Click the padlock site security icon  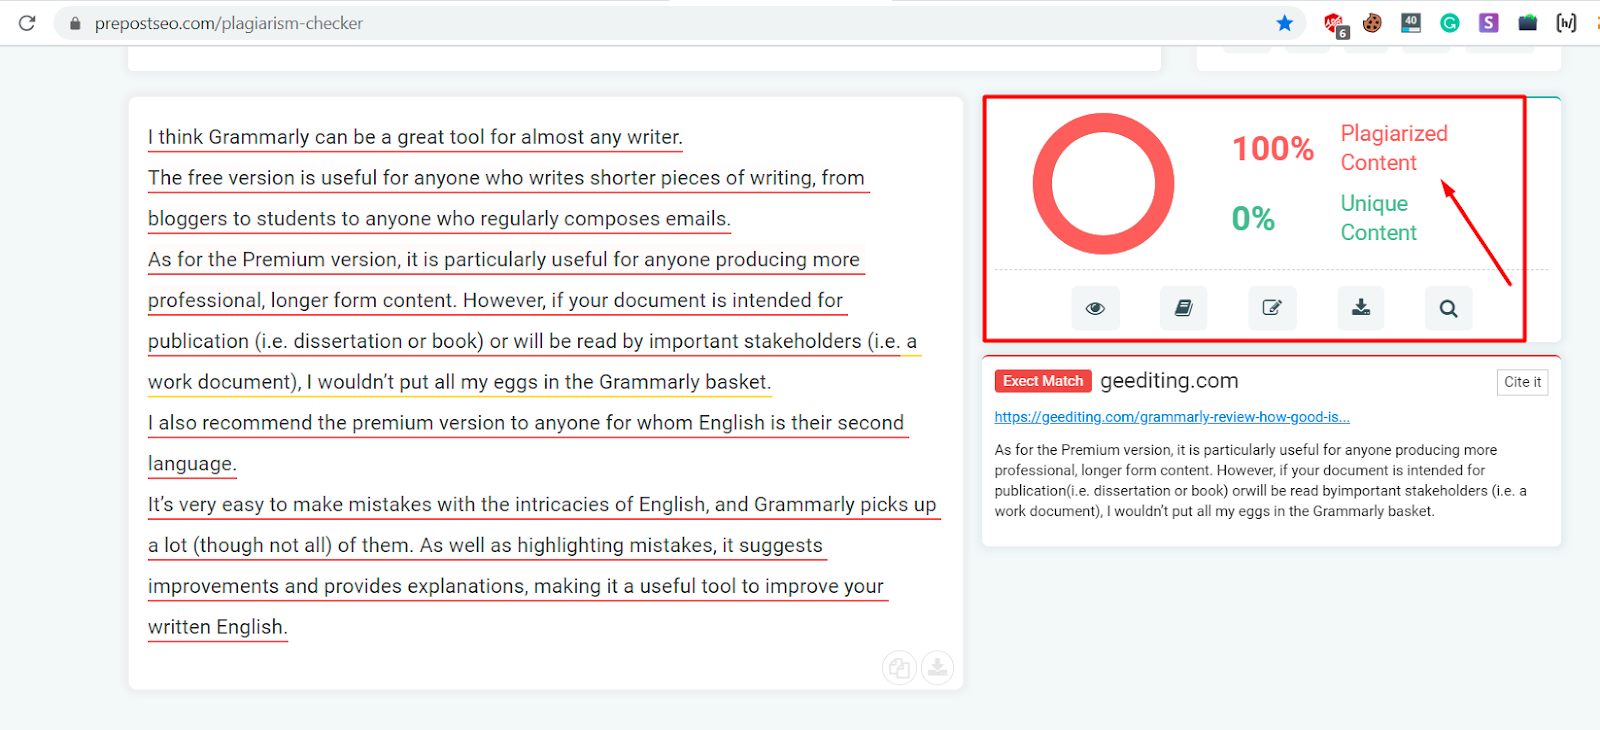pyautogui.click(x=75, y=23)
